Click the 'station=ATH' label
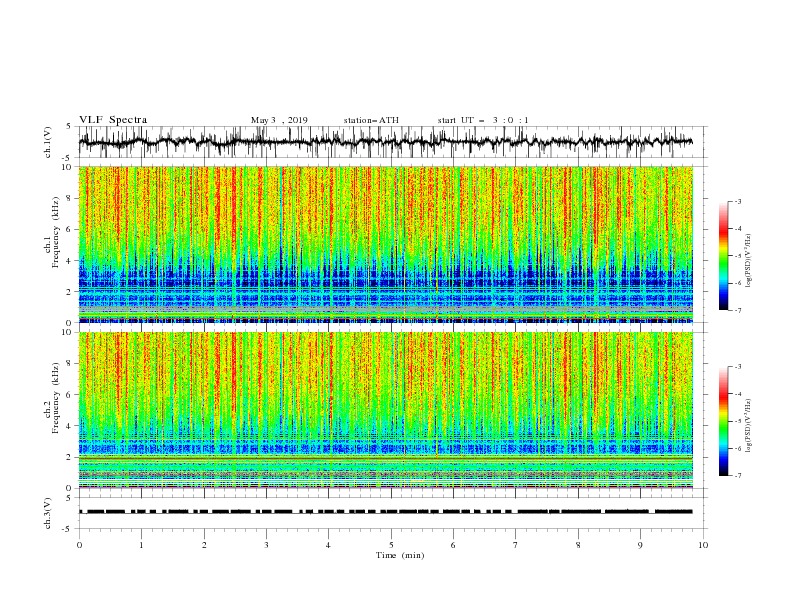 point(371,120)
